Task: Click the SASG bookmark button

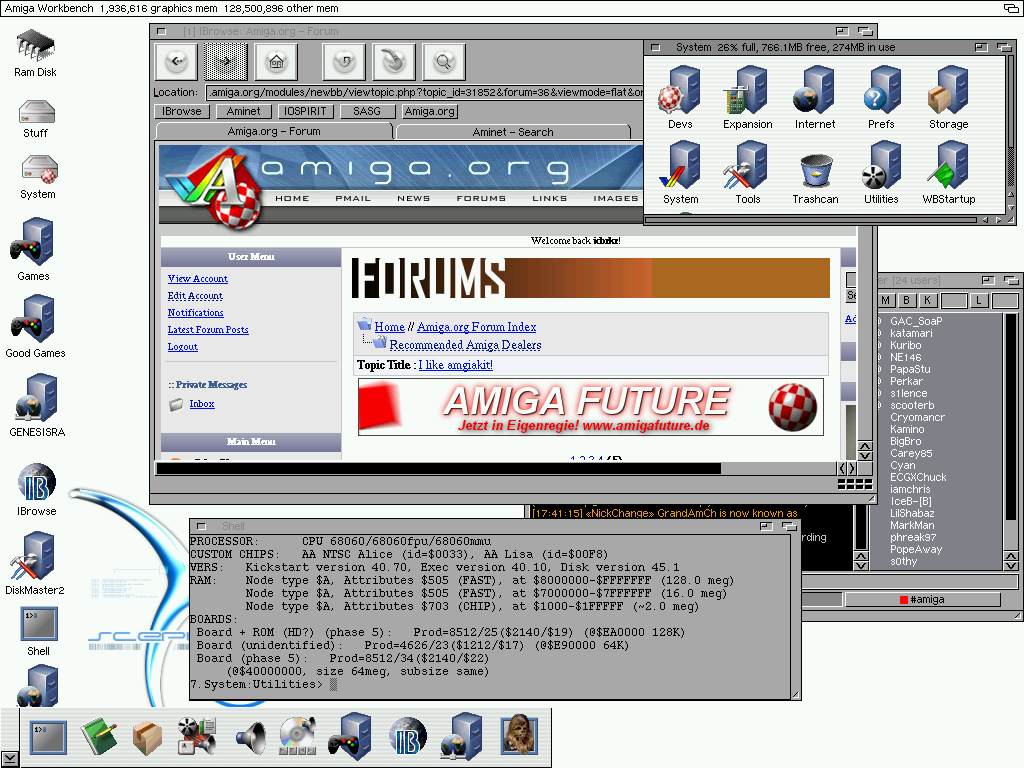Action: (366, 112)
